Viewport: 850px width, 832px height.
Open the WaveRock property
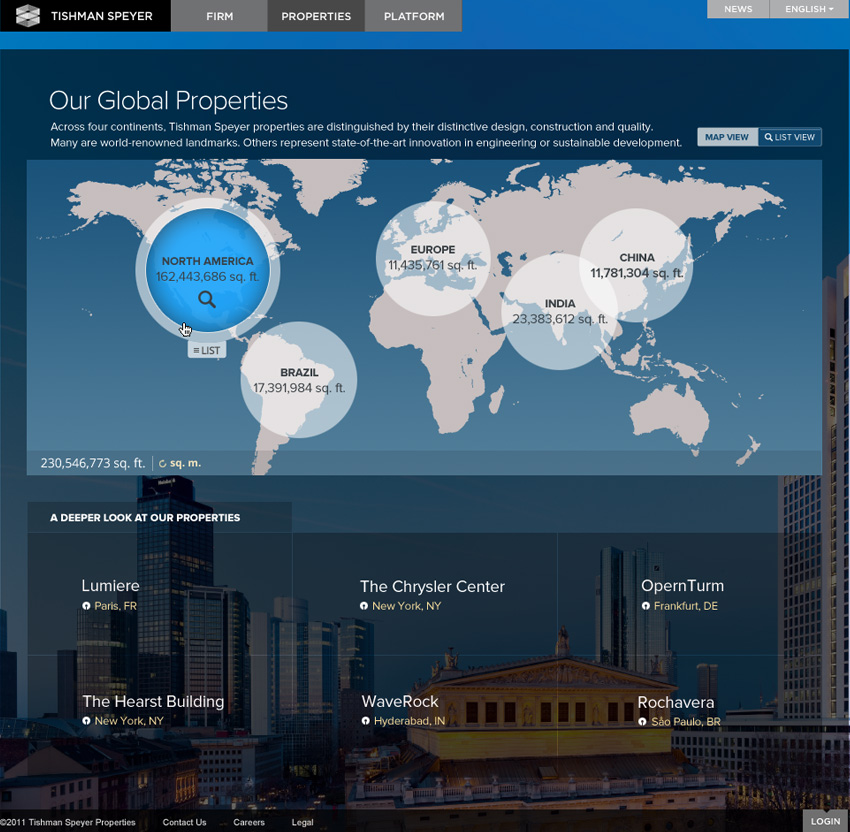pyautogui.click(x=400, y=701)
